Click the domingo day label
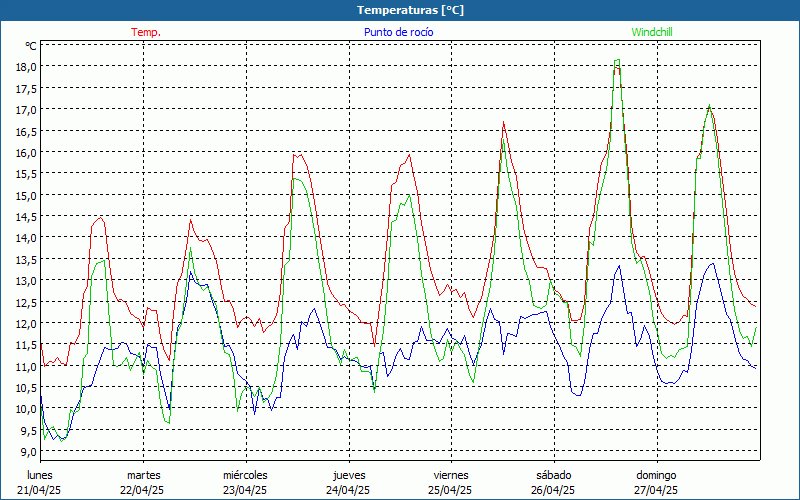 [655, 475]
